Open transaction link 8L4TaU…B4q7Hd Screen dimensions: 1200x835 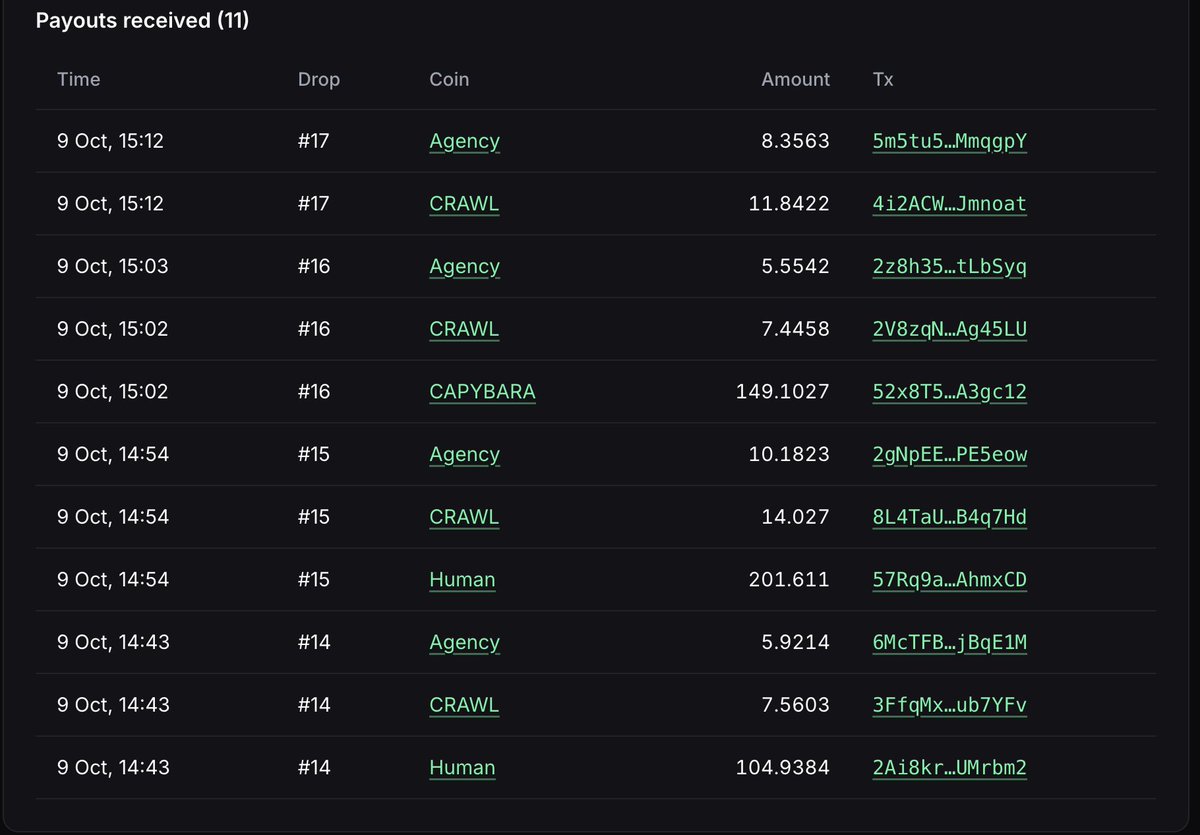[x=950, y=517]
